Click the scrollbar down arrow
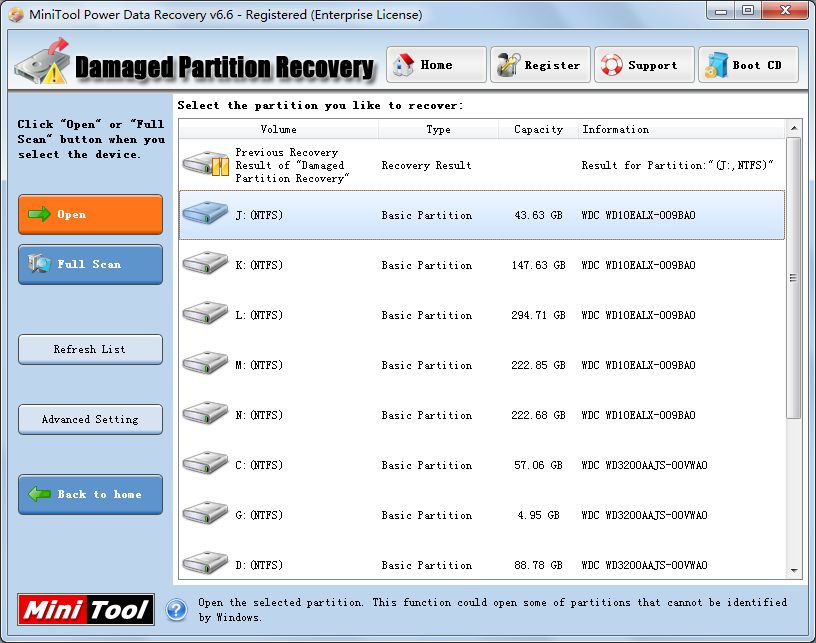816x643 pixels. point(794,571)
